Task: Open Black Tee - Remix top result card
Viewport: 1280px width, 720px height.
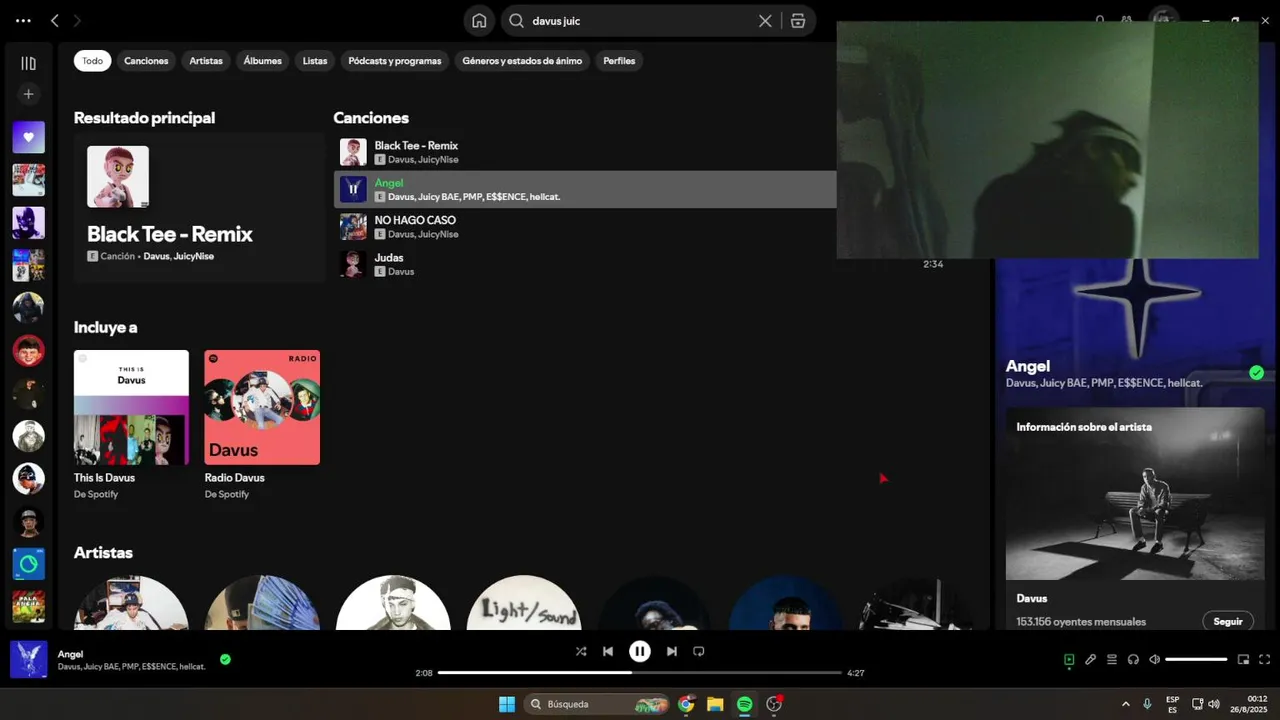Action: (x=199, y=207)
